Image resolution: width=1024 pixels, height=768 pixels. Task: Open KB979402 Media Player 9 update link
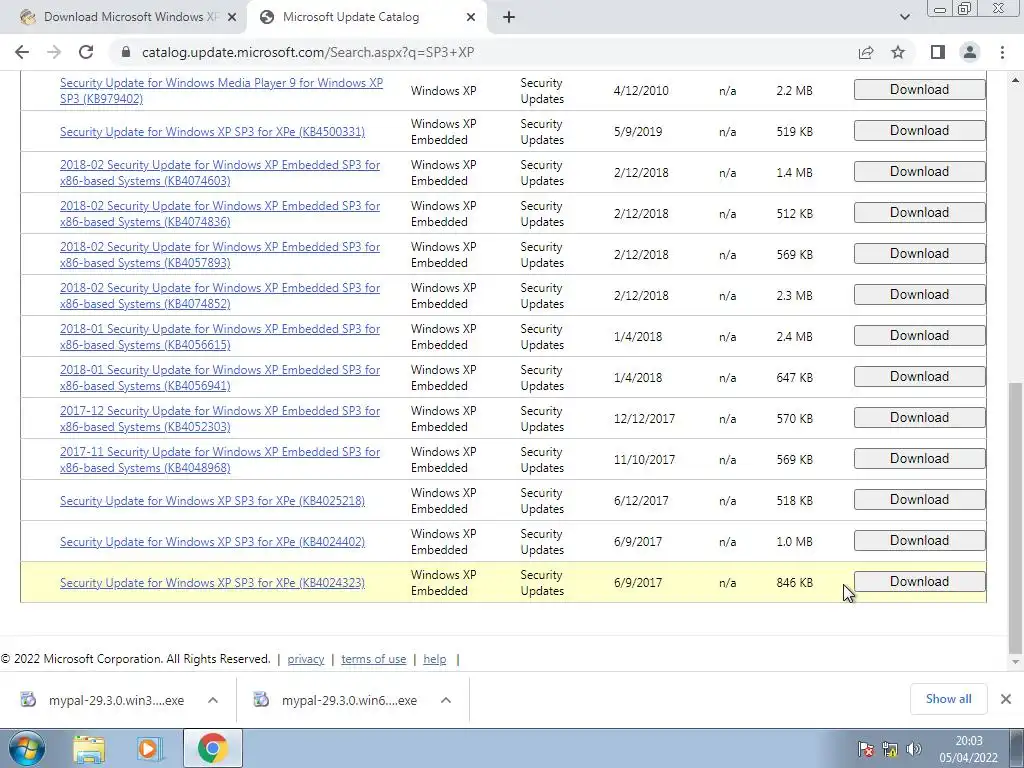coord(221,91)
